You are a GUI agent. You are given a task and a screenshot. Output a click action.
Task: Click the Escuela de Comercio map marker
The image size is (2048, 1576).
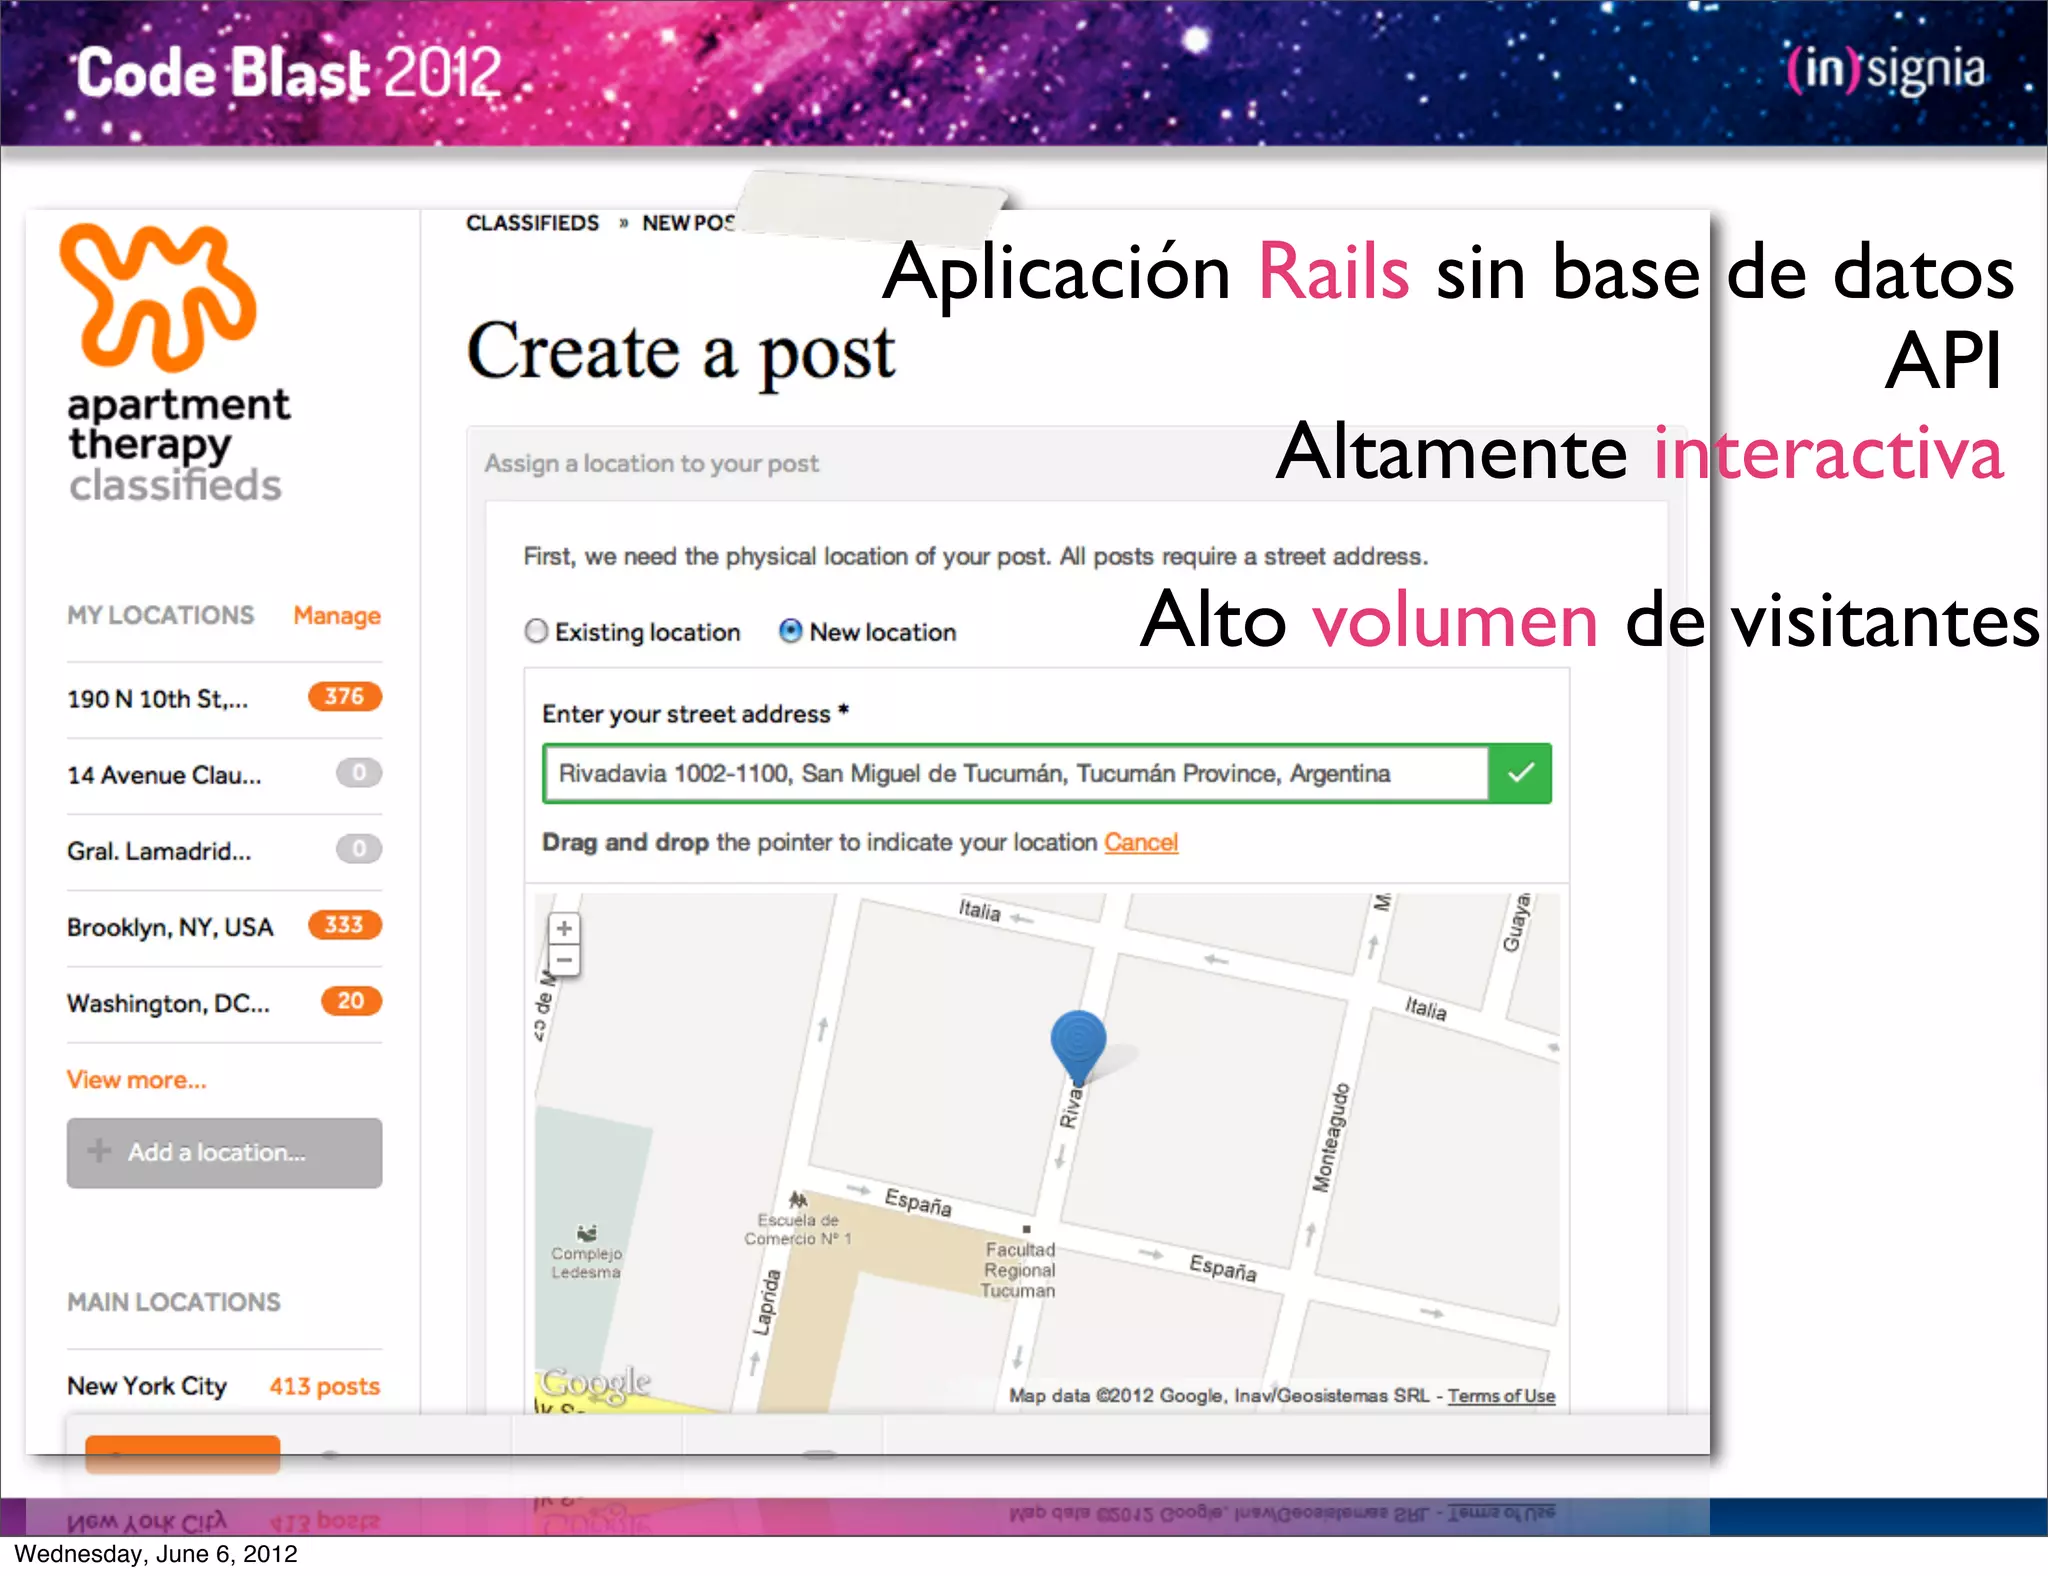click(x=798, y=1199)
